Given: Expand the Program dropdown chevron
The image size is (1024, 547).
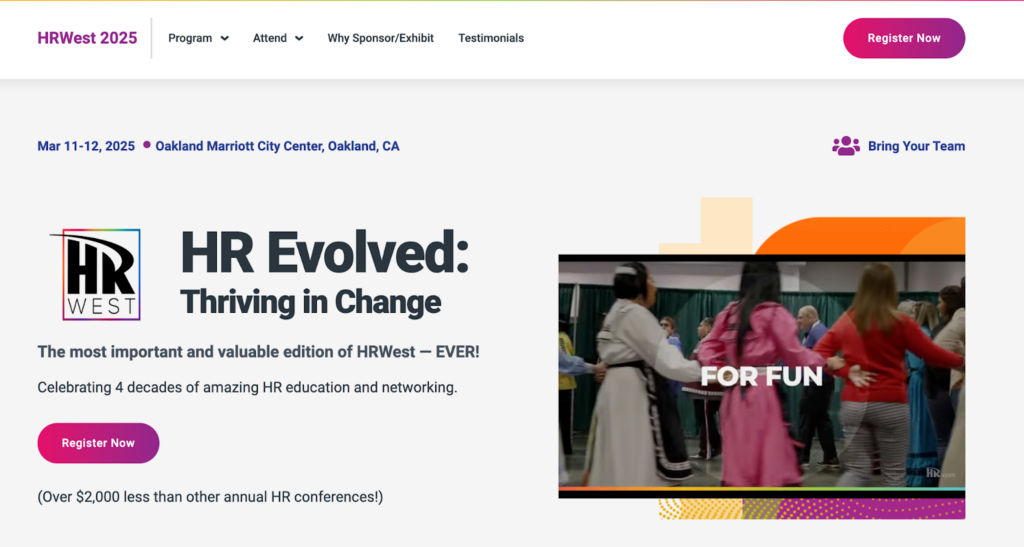Looking at the screenshot, I should coord(225,39).
